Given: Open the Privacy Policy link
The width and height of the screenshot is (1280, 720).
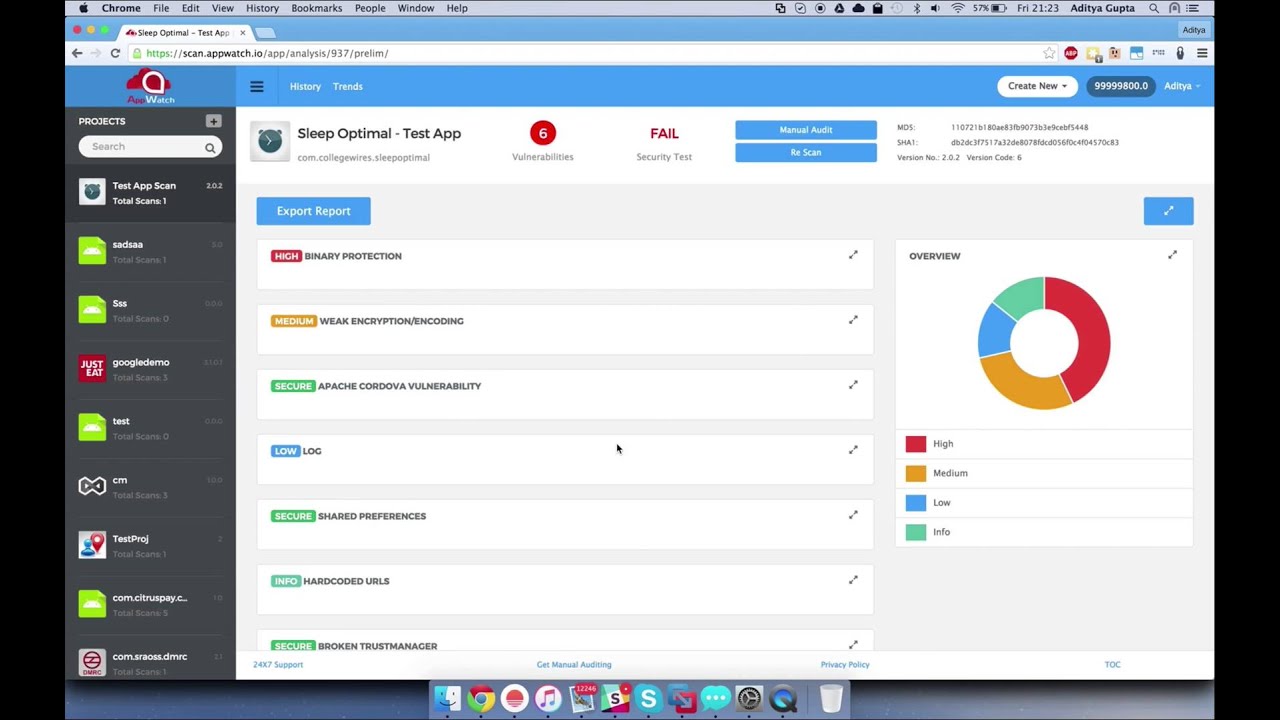Looking at the screenshot, I should 845,664.
